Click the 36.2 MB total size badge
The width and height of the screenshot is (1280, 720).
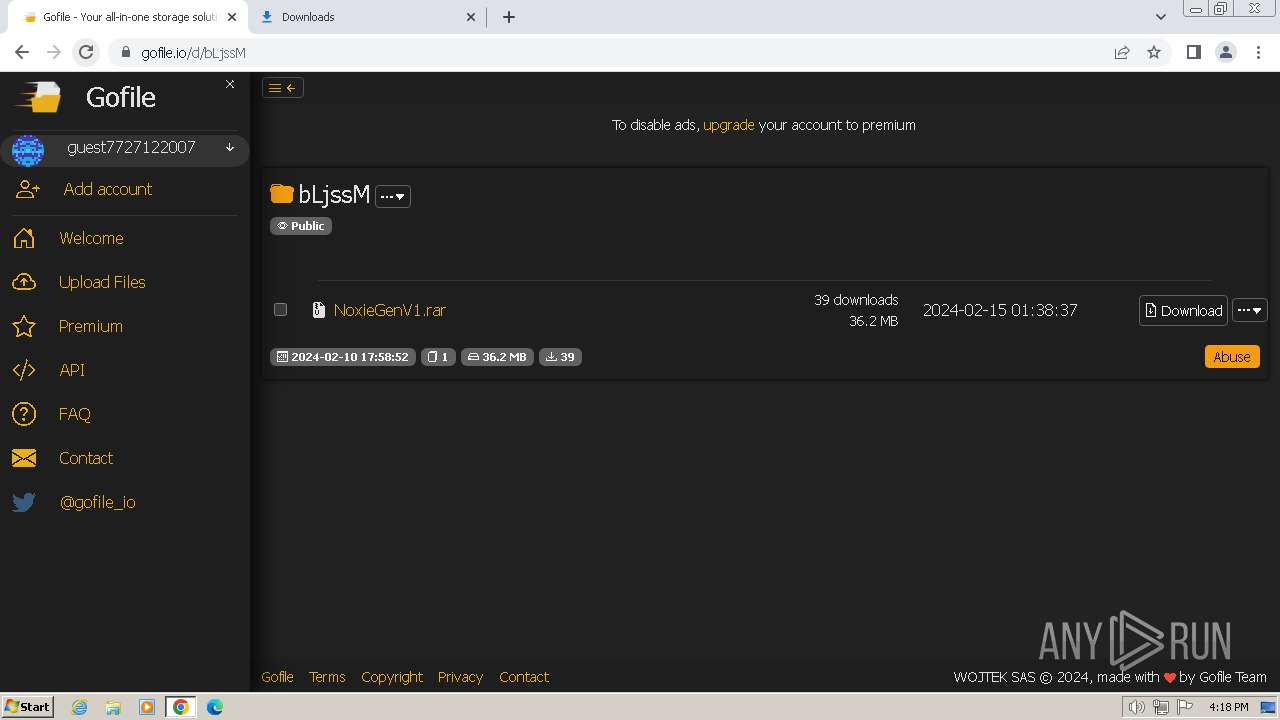[x=497, y=357]
